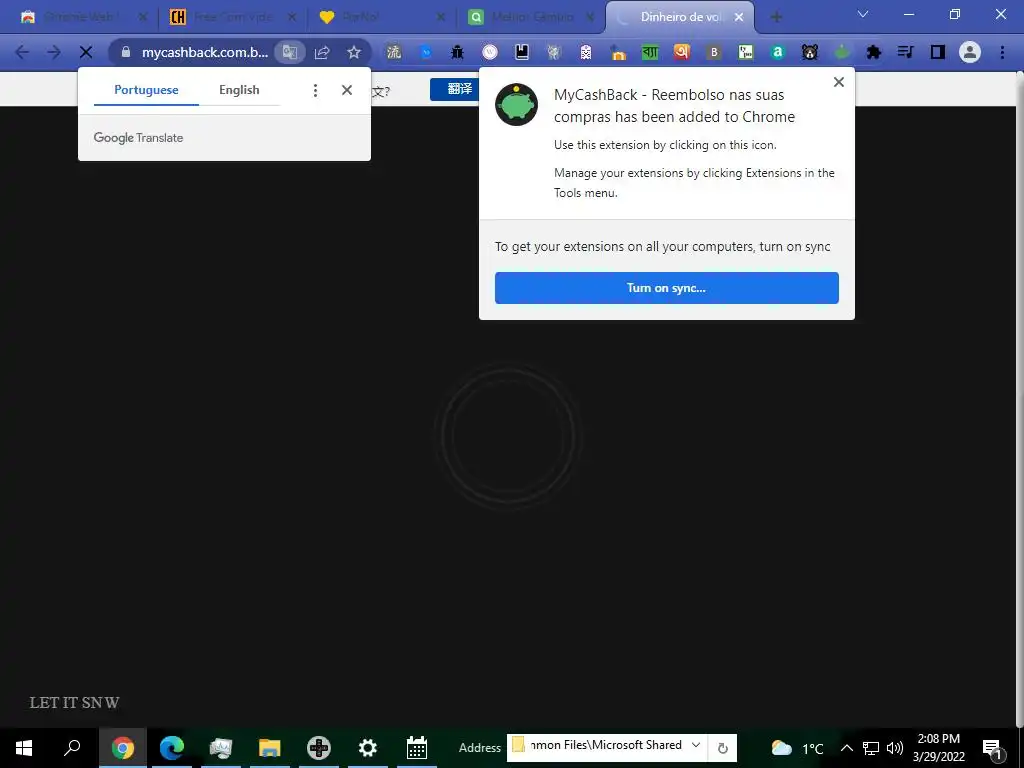Share this page from the address bar
1024x768 pixels.
pos(322,52)
